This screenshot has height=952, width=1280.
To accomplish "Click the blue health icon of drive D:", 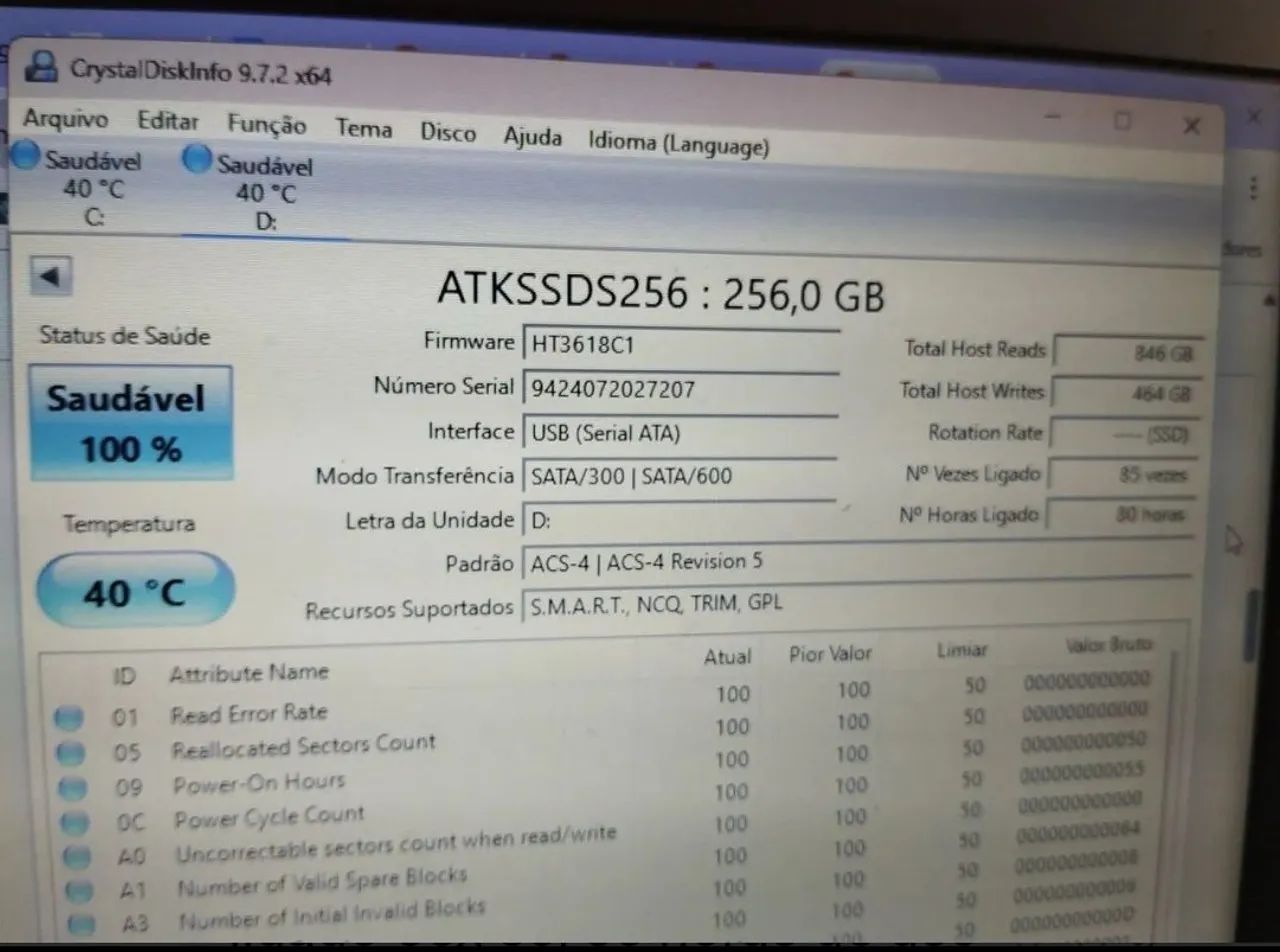I will pyautogui.click(x=199, y=160).
